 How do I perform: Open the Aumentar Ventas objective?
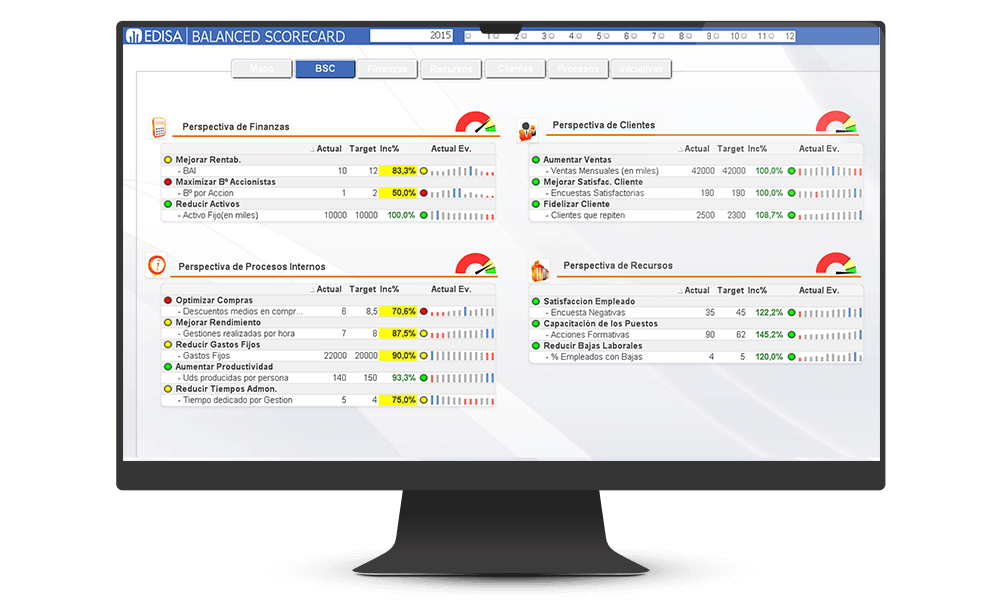577,160
